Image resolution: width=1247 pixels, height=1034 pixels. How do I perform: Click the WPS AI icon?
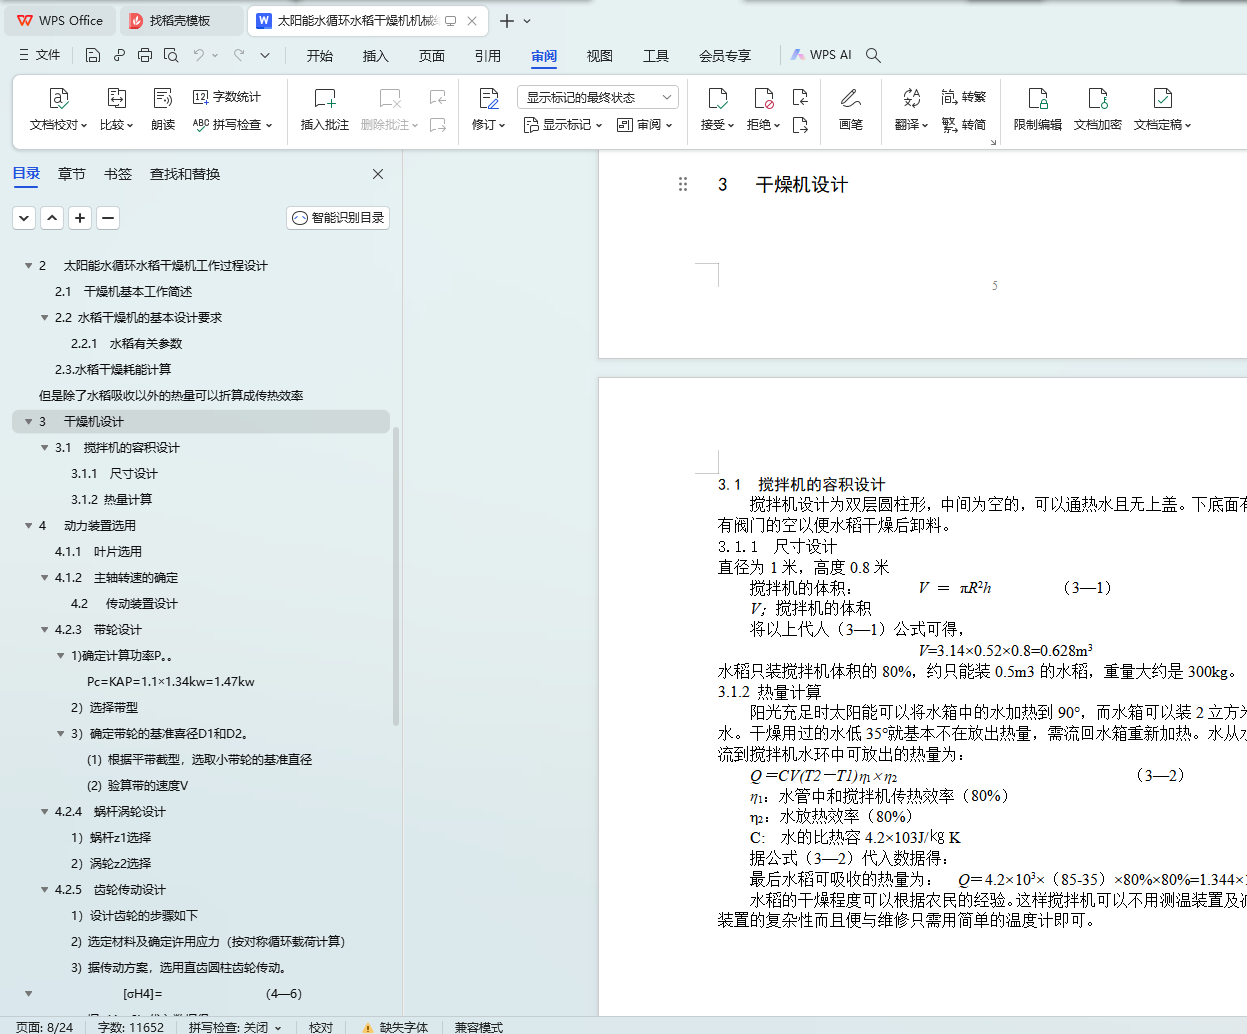(x=821, y=55)
